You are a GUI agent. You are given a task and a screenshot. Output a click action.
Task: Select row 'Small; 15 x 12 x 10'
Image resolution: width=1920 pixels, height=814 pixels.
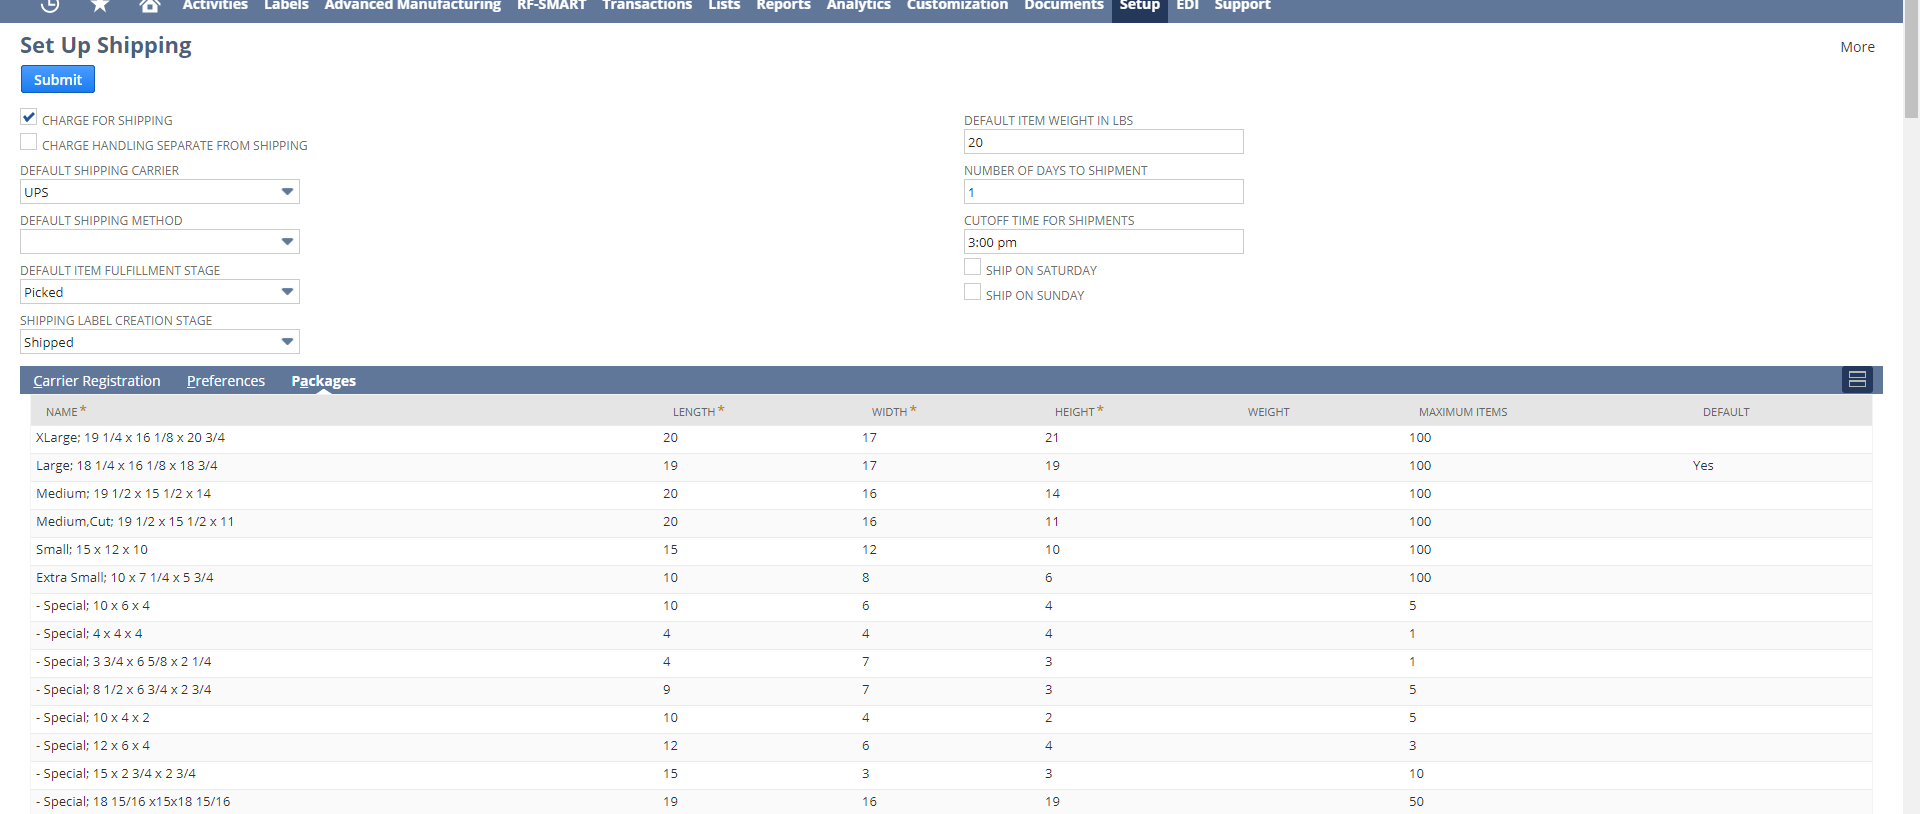point(951,550)
